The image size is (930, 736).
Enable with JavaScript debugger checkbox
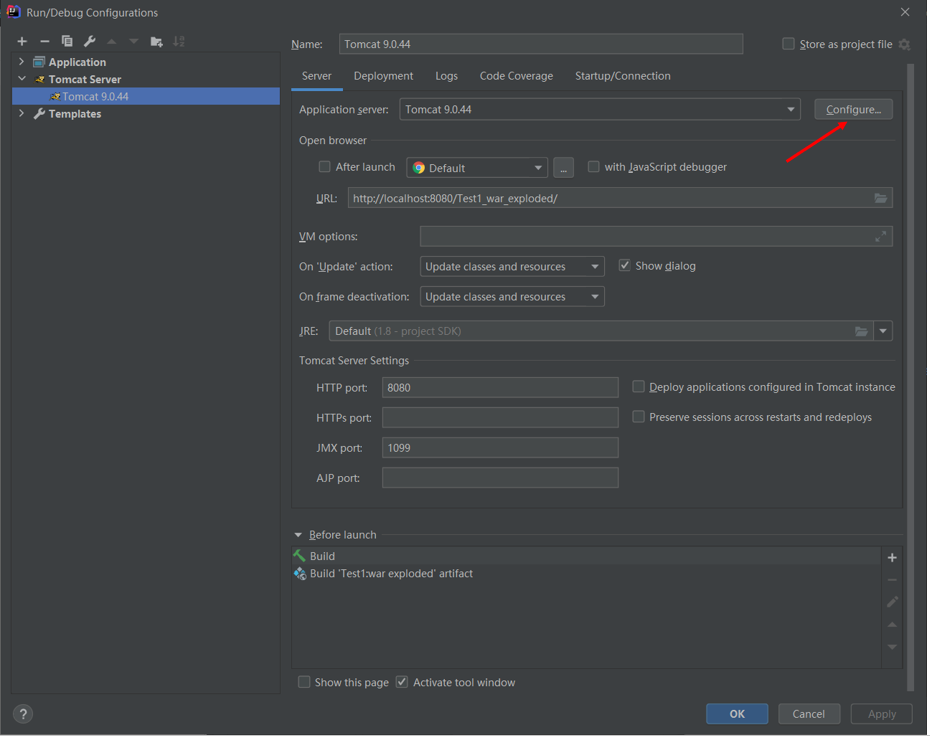tap(594, 167)
